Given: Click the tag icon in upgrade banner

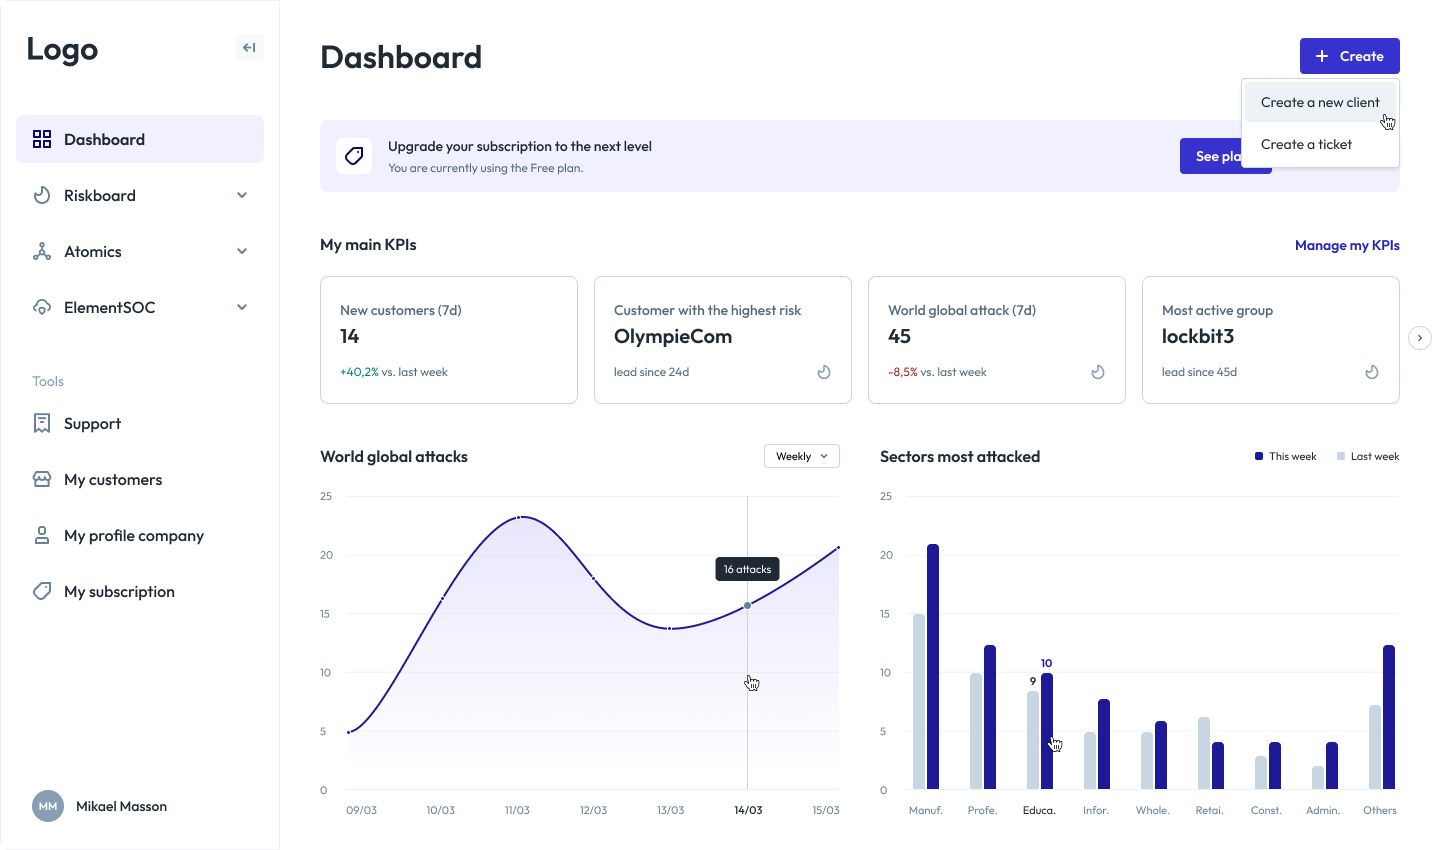Looking at the screenshot, I should coord(354,156).
